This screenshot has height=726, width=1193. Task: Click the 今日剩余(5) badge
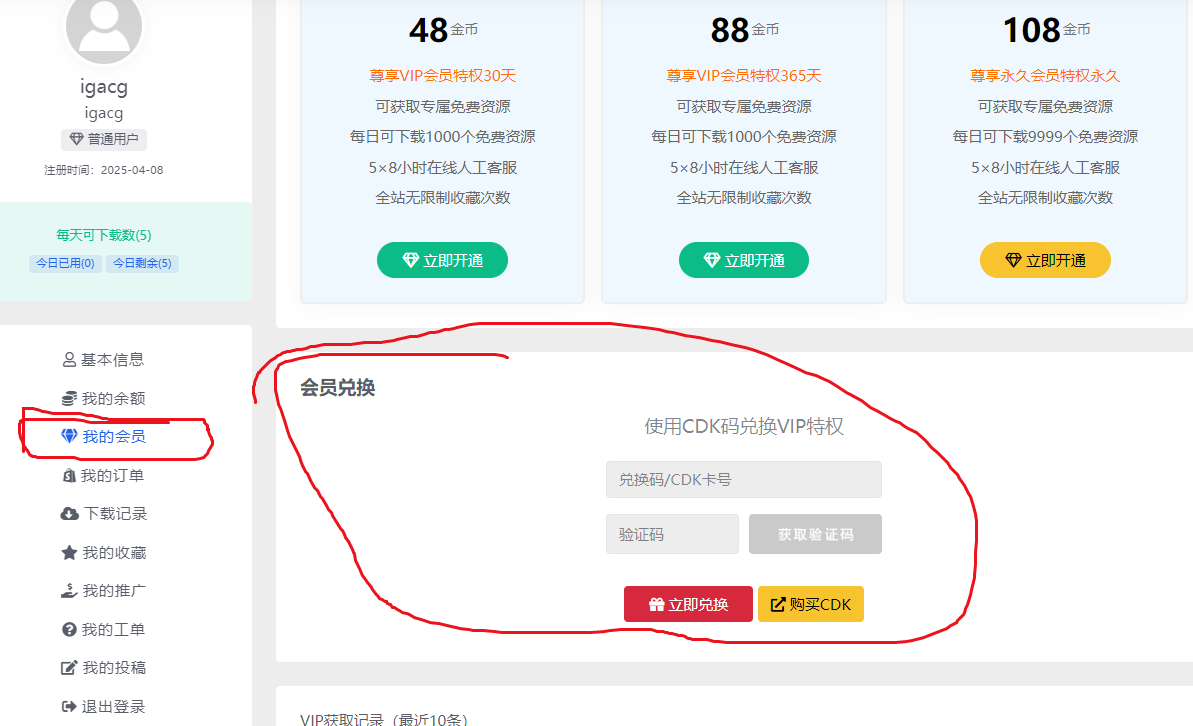(x=142, y=264)
